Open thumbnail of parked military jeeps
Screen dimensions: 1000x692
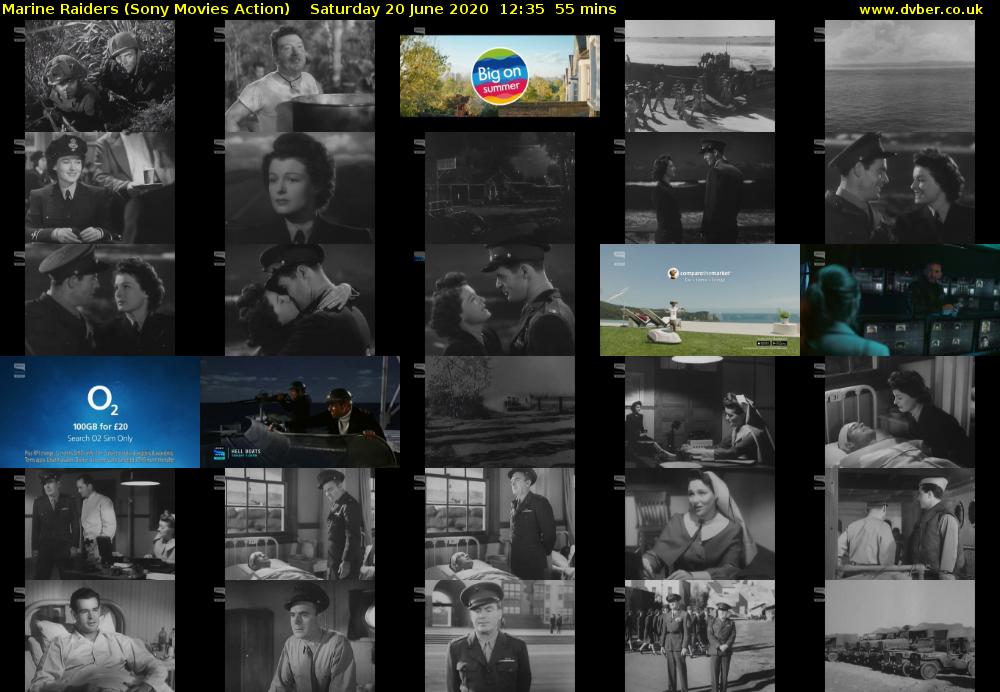point(899,636)
